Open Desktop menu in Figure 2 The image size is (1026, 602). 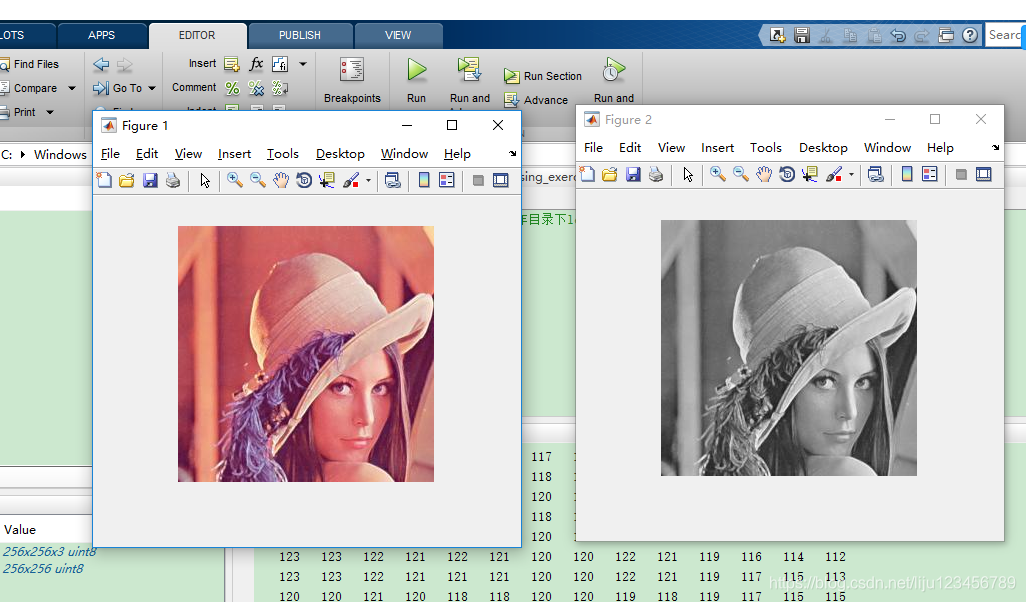tap(823, 148)
